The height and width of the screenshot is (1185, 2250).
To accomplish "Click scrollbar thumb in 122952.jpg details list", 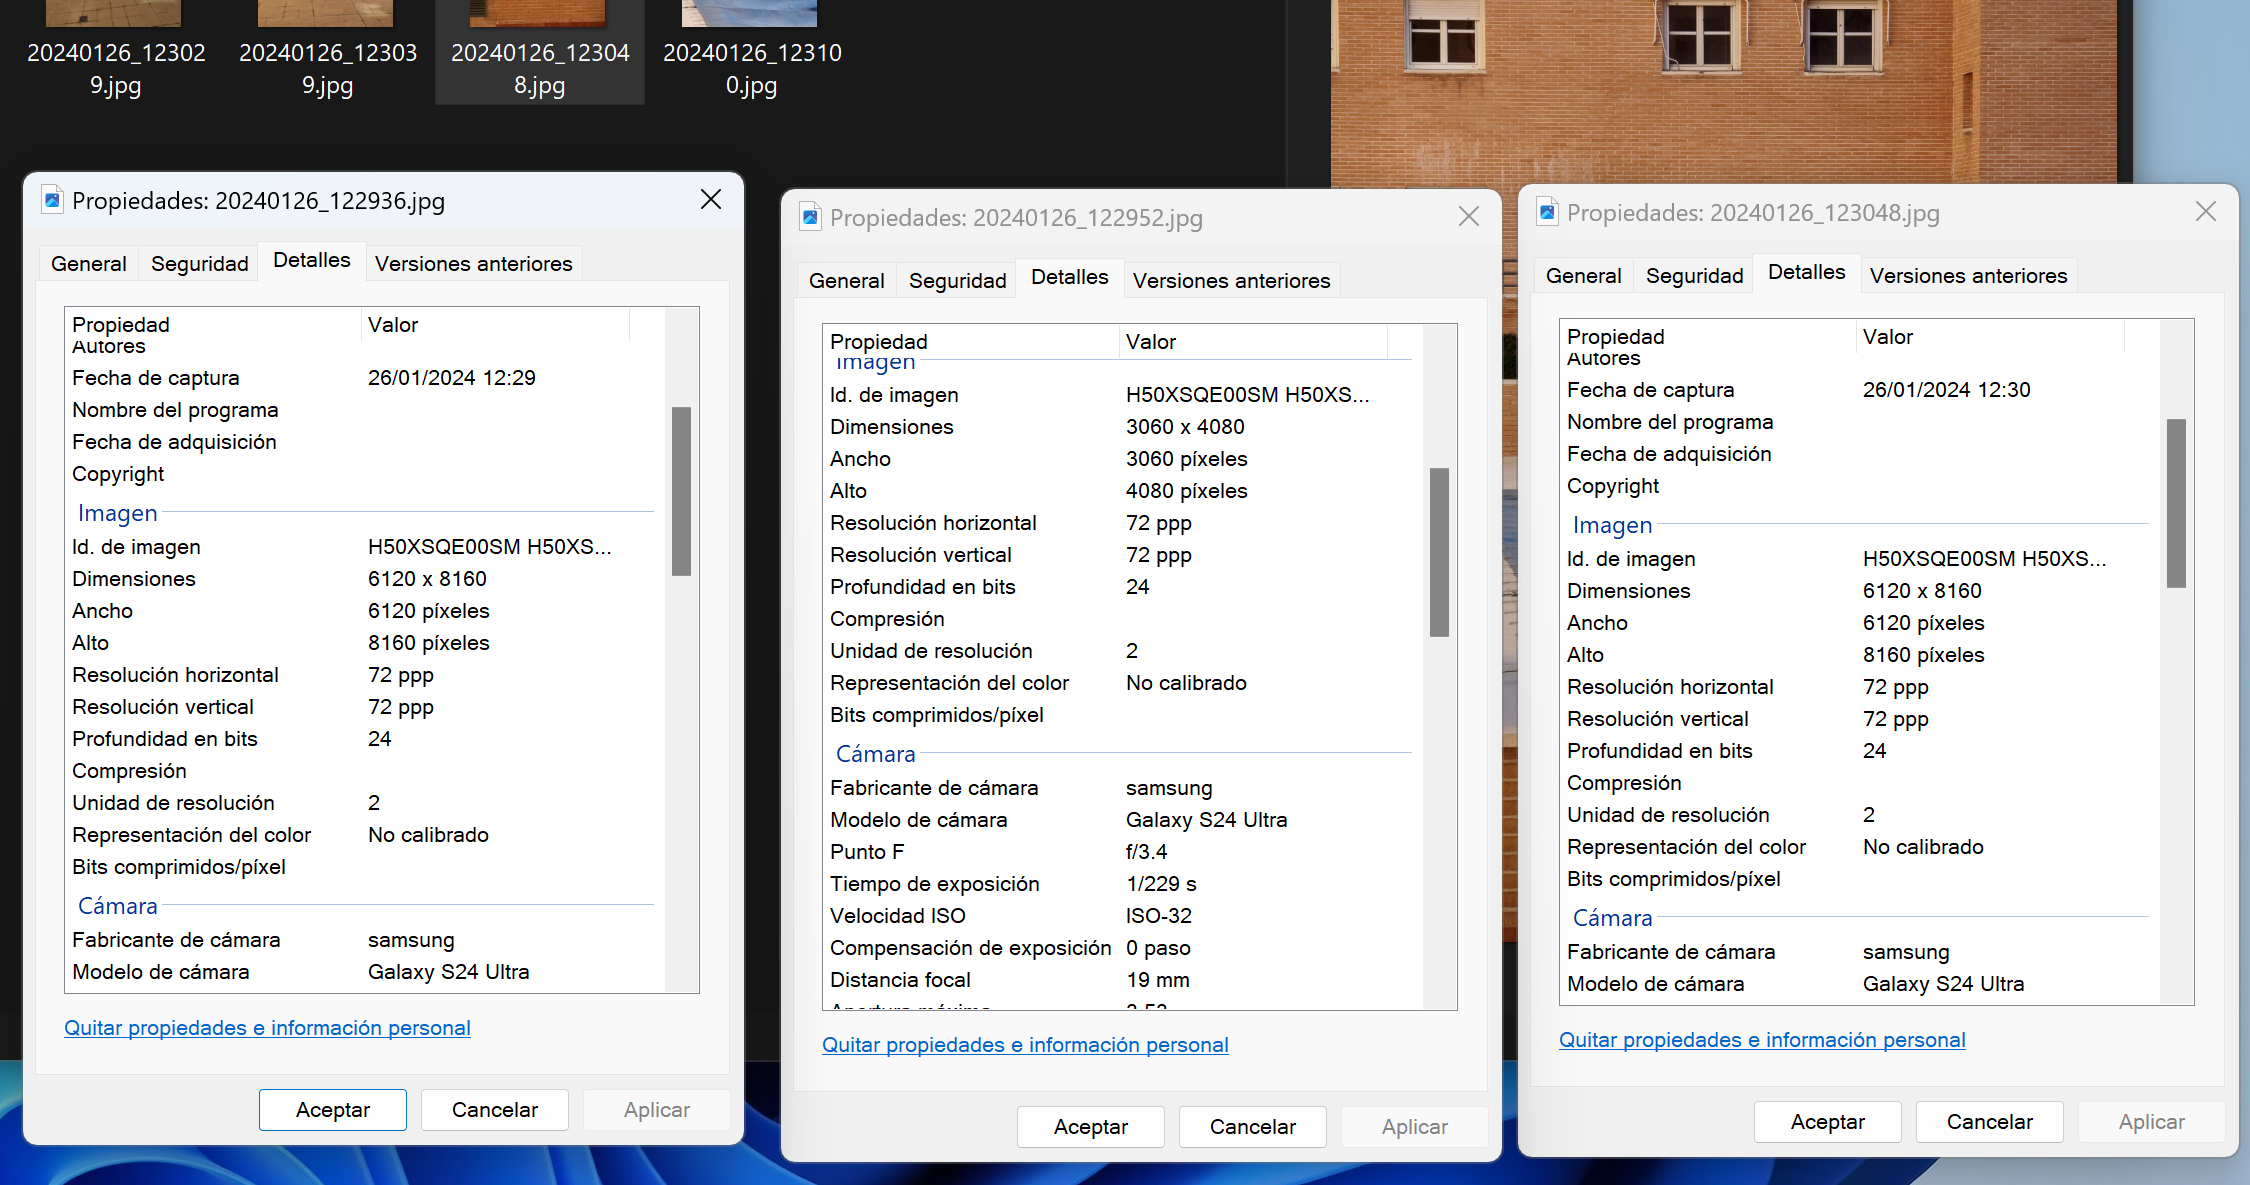I will coord(1439,552).
